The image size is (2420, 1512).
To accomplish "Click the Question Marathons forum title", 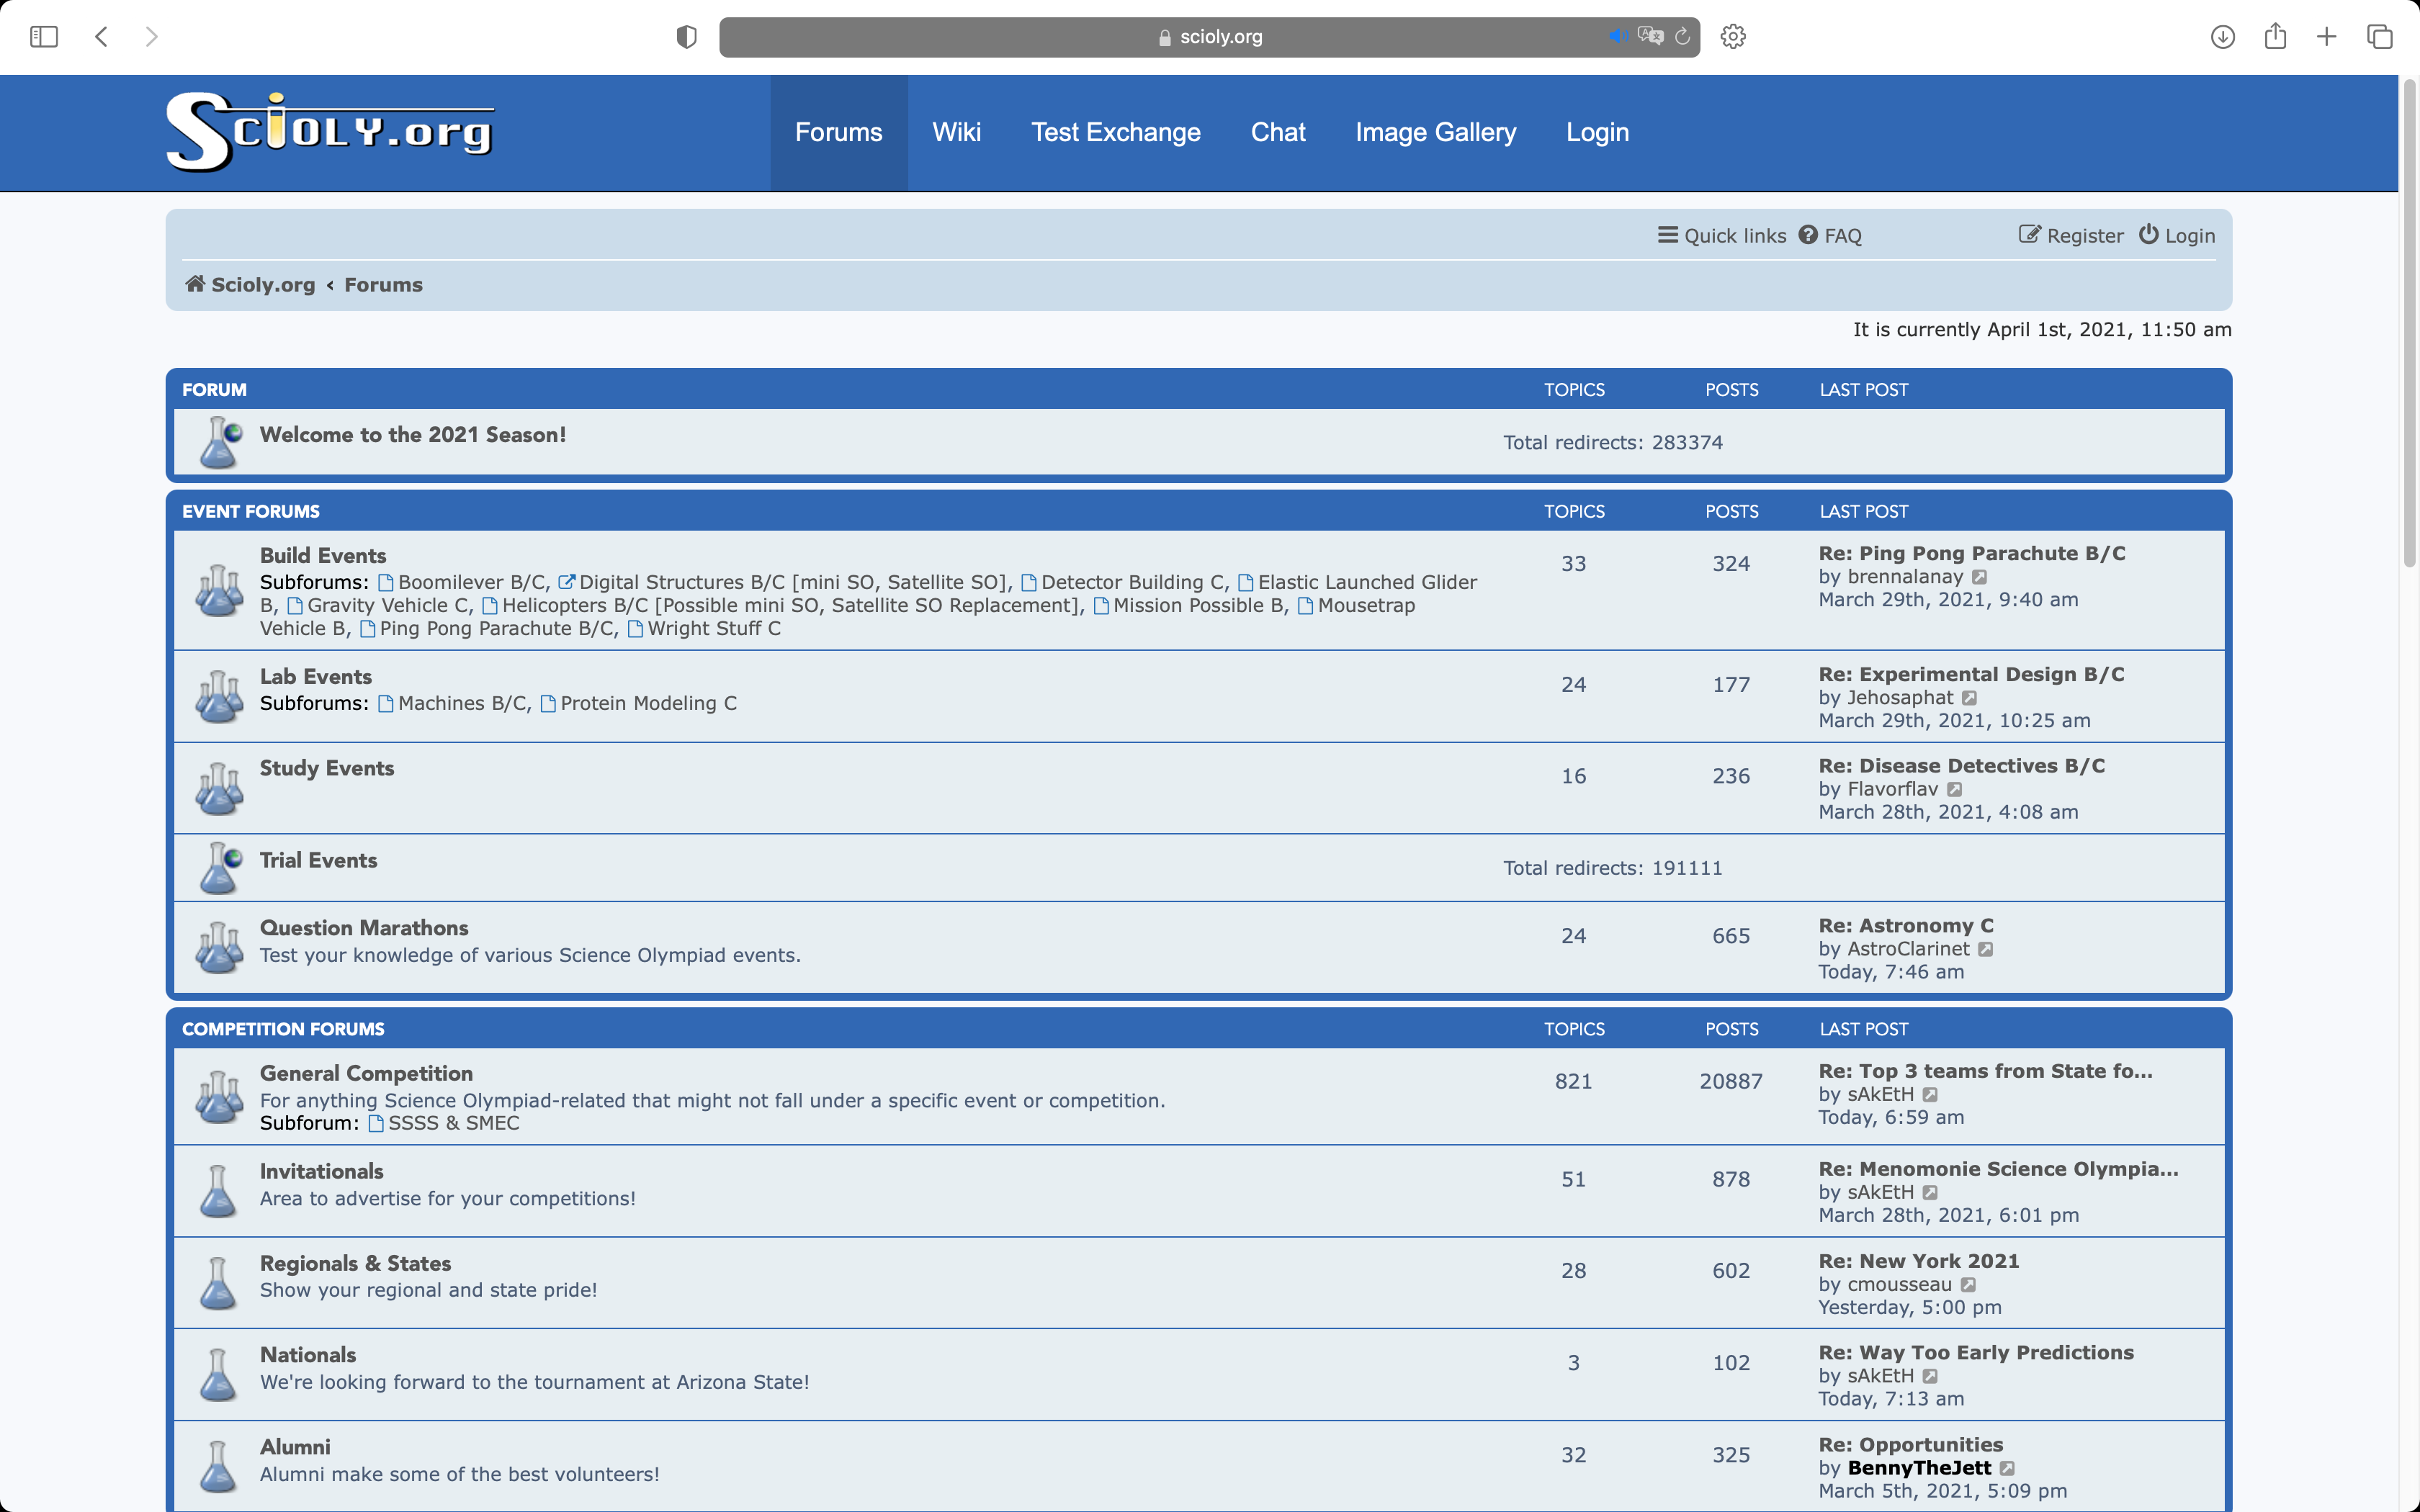I will pos(364,928).
